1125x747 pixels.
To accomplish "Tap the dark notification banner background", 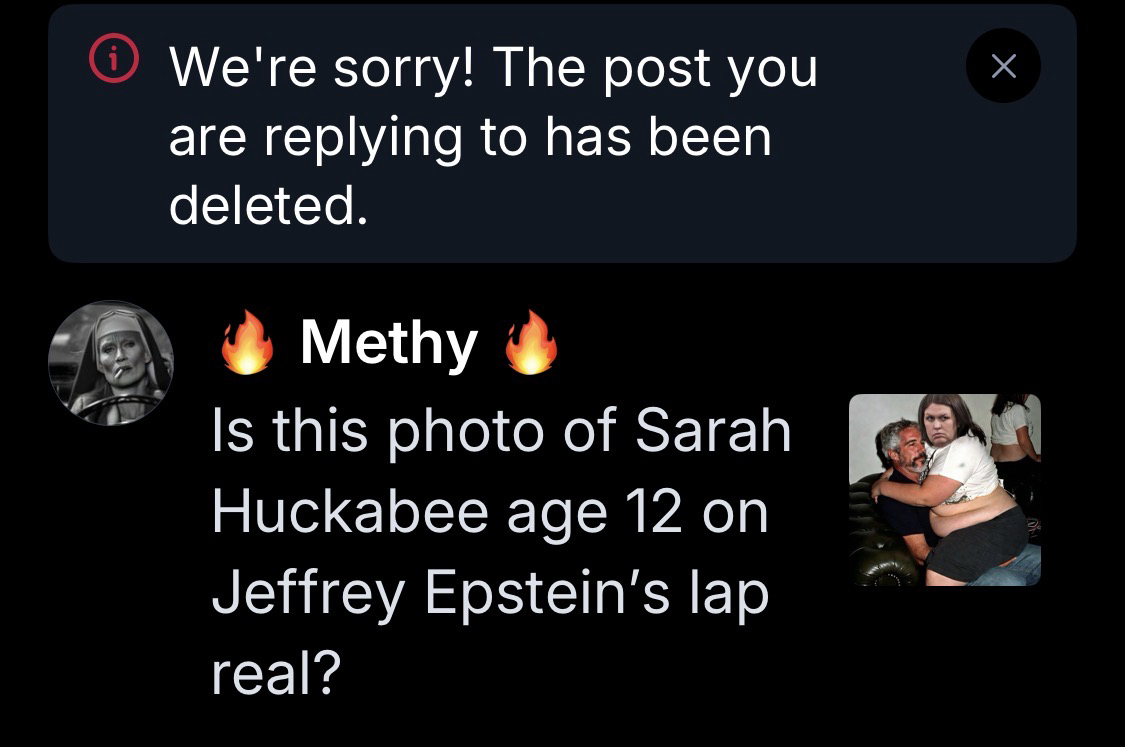I will pos(900,200).
